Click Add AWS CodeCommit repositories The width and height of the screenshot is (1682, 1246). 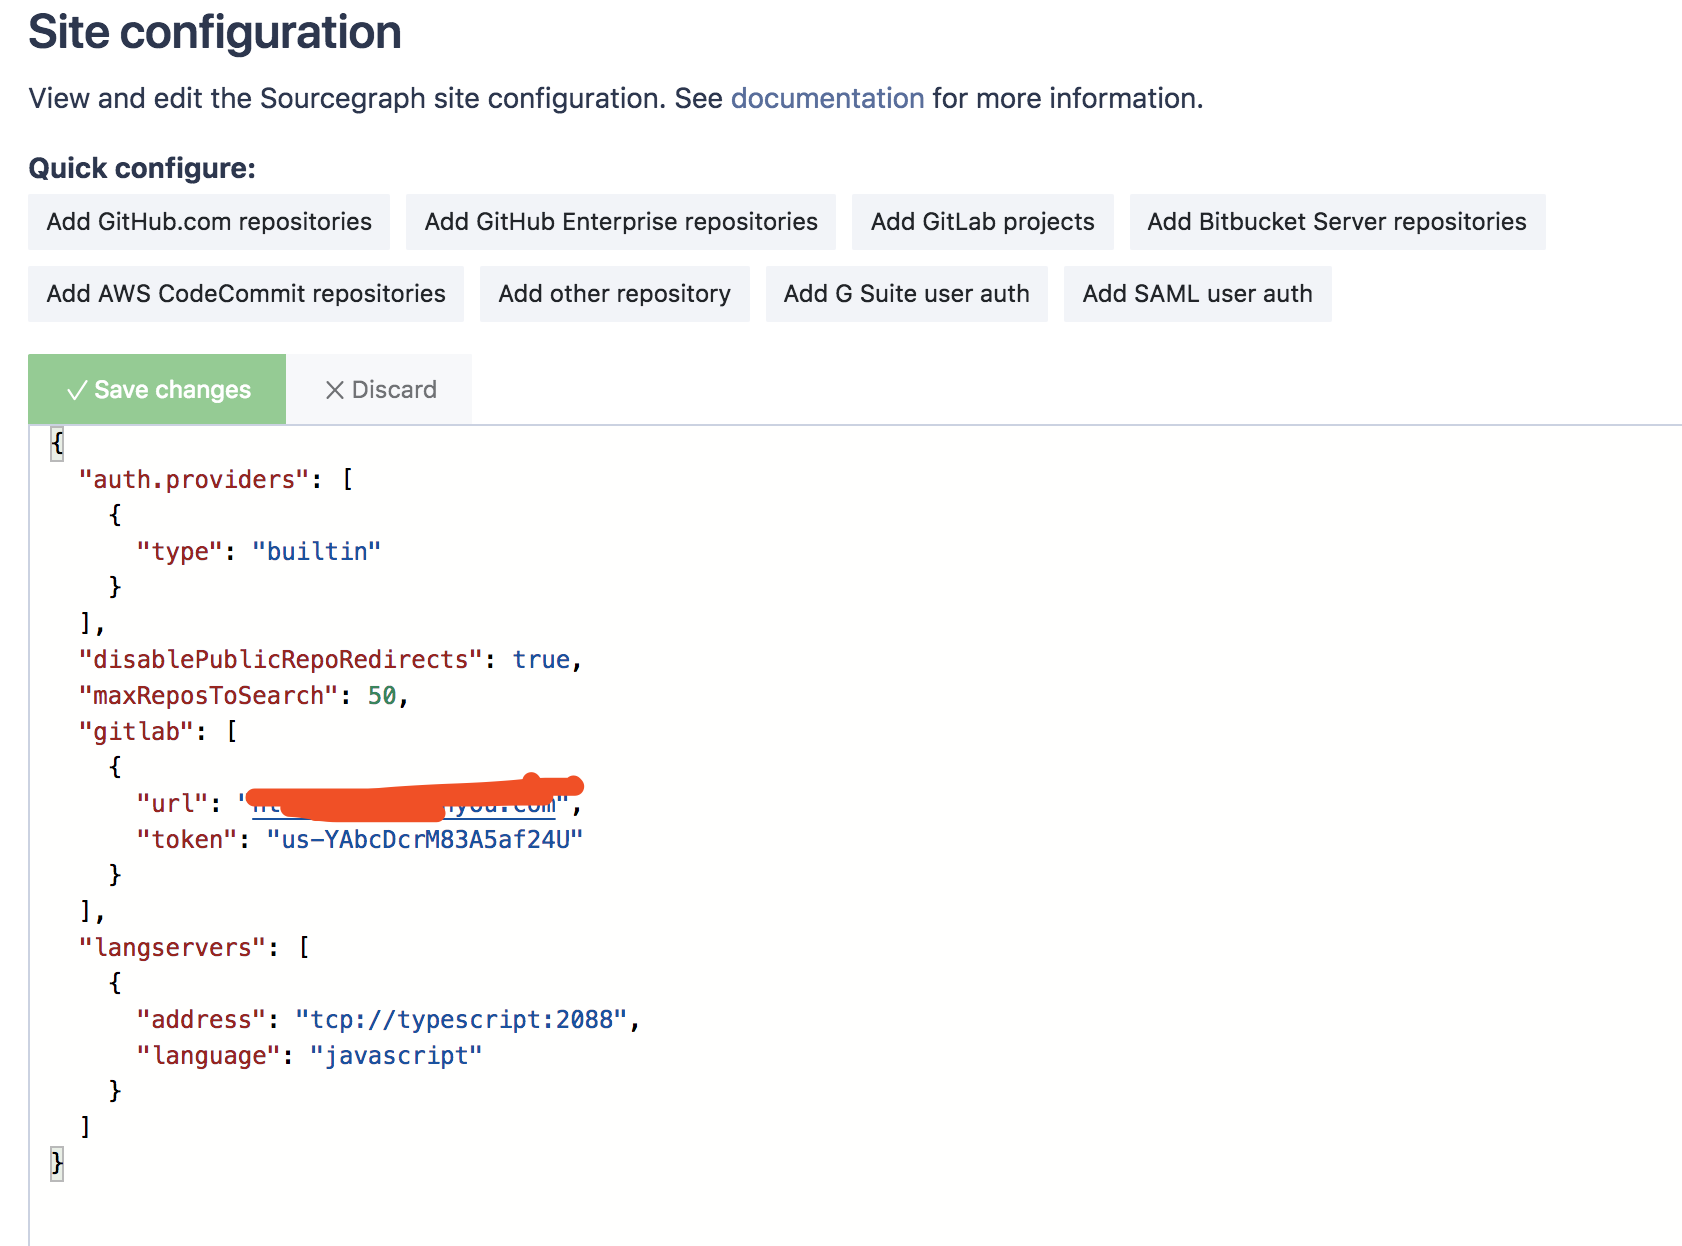tap(246, 294)
